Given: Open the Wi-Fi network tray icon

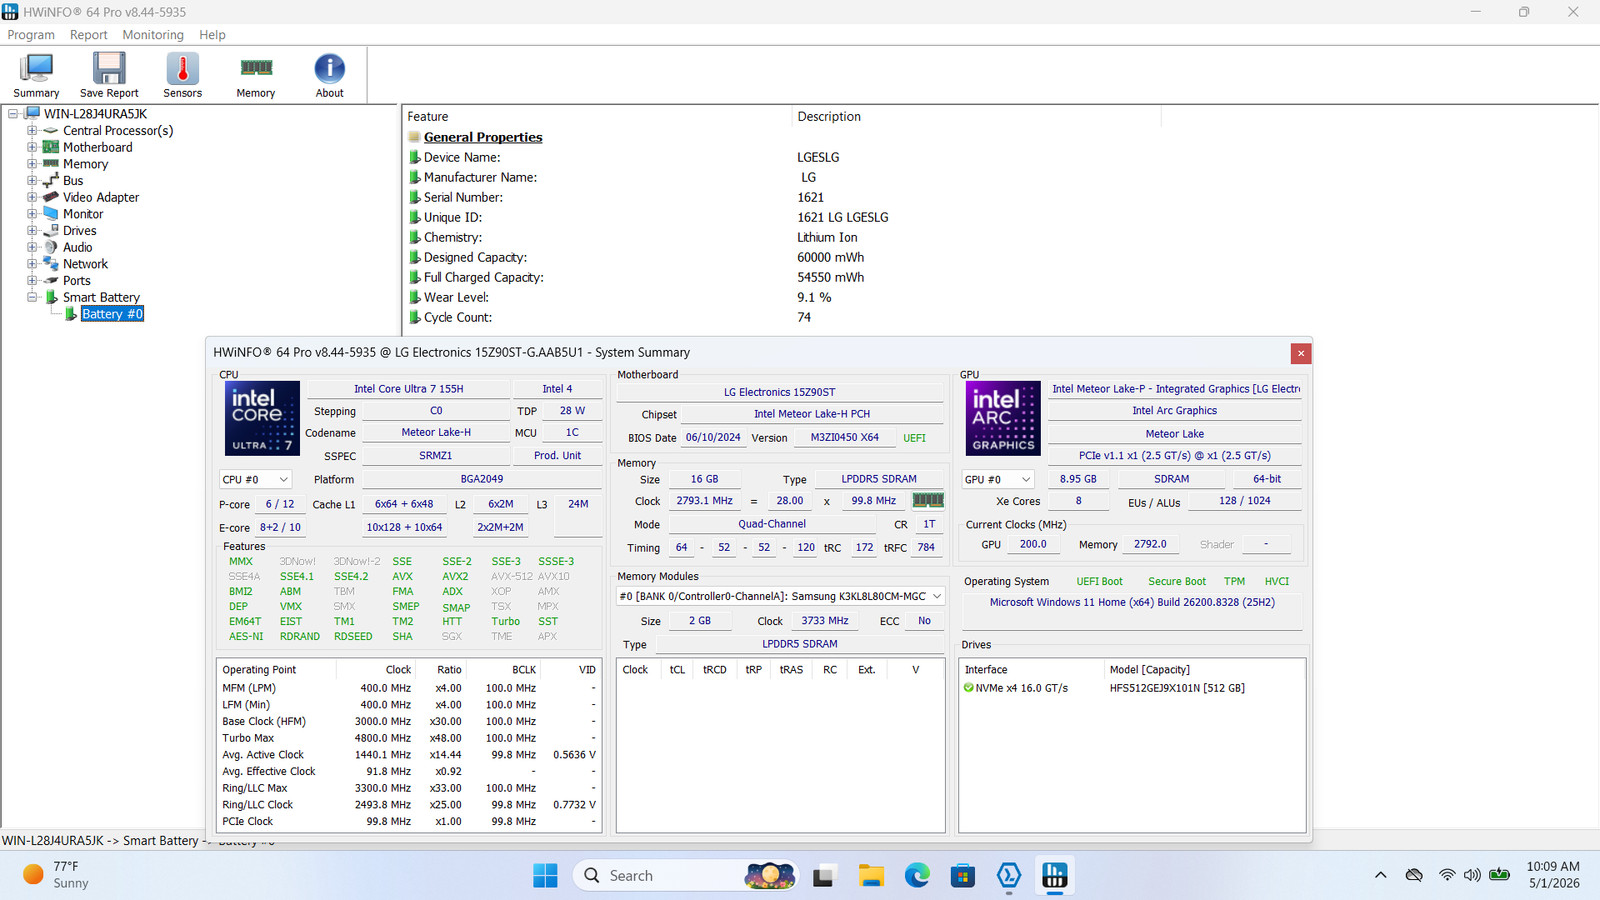Looking at the screenshot, I should pyautogui.click(x=1447, y=875).
